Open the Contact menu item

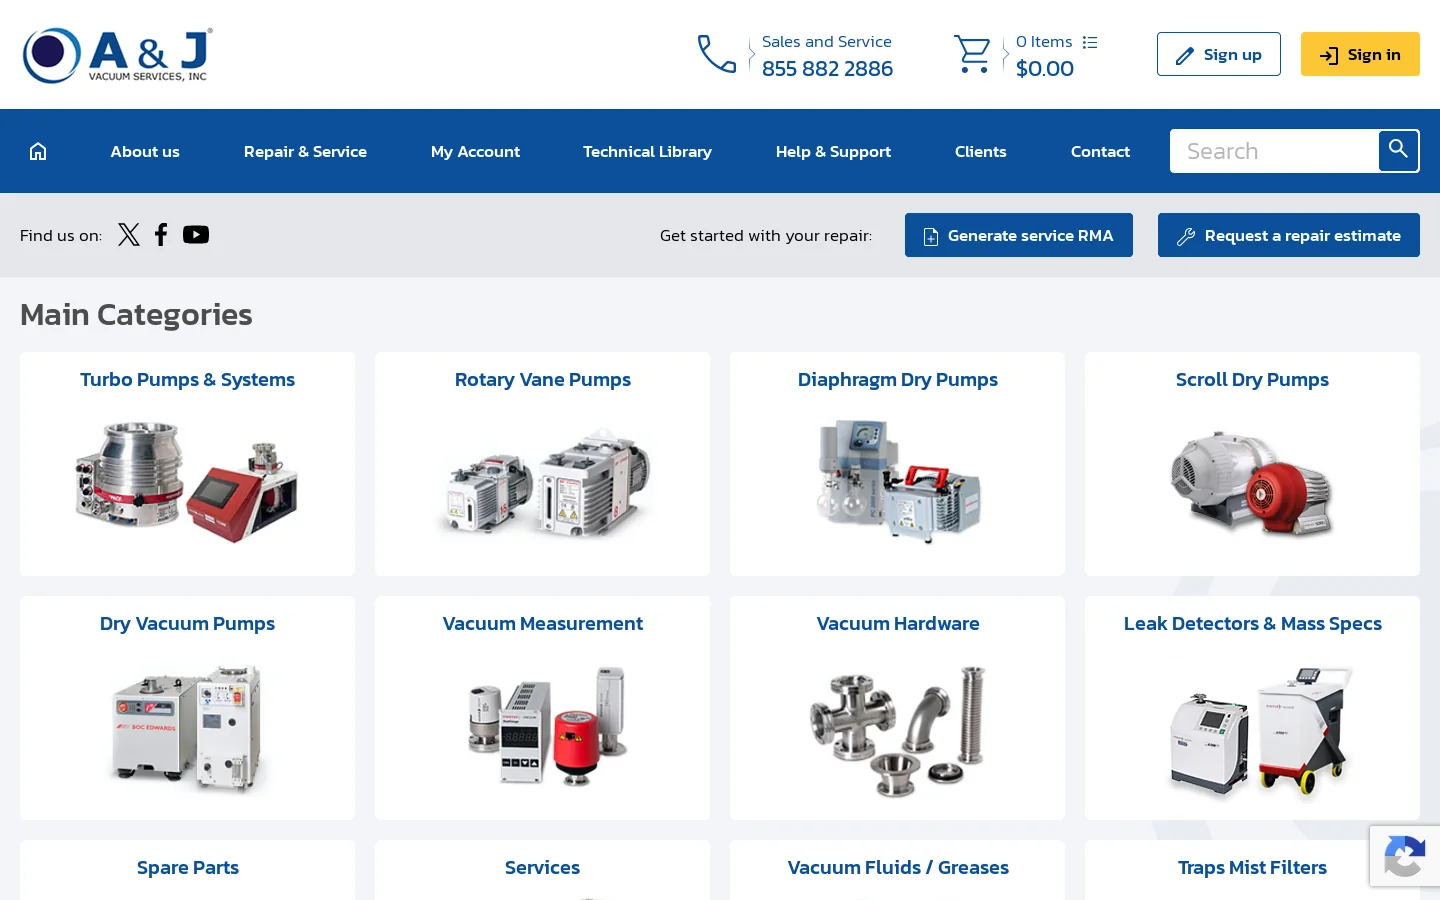click(x=1100, y=151)
